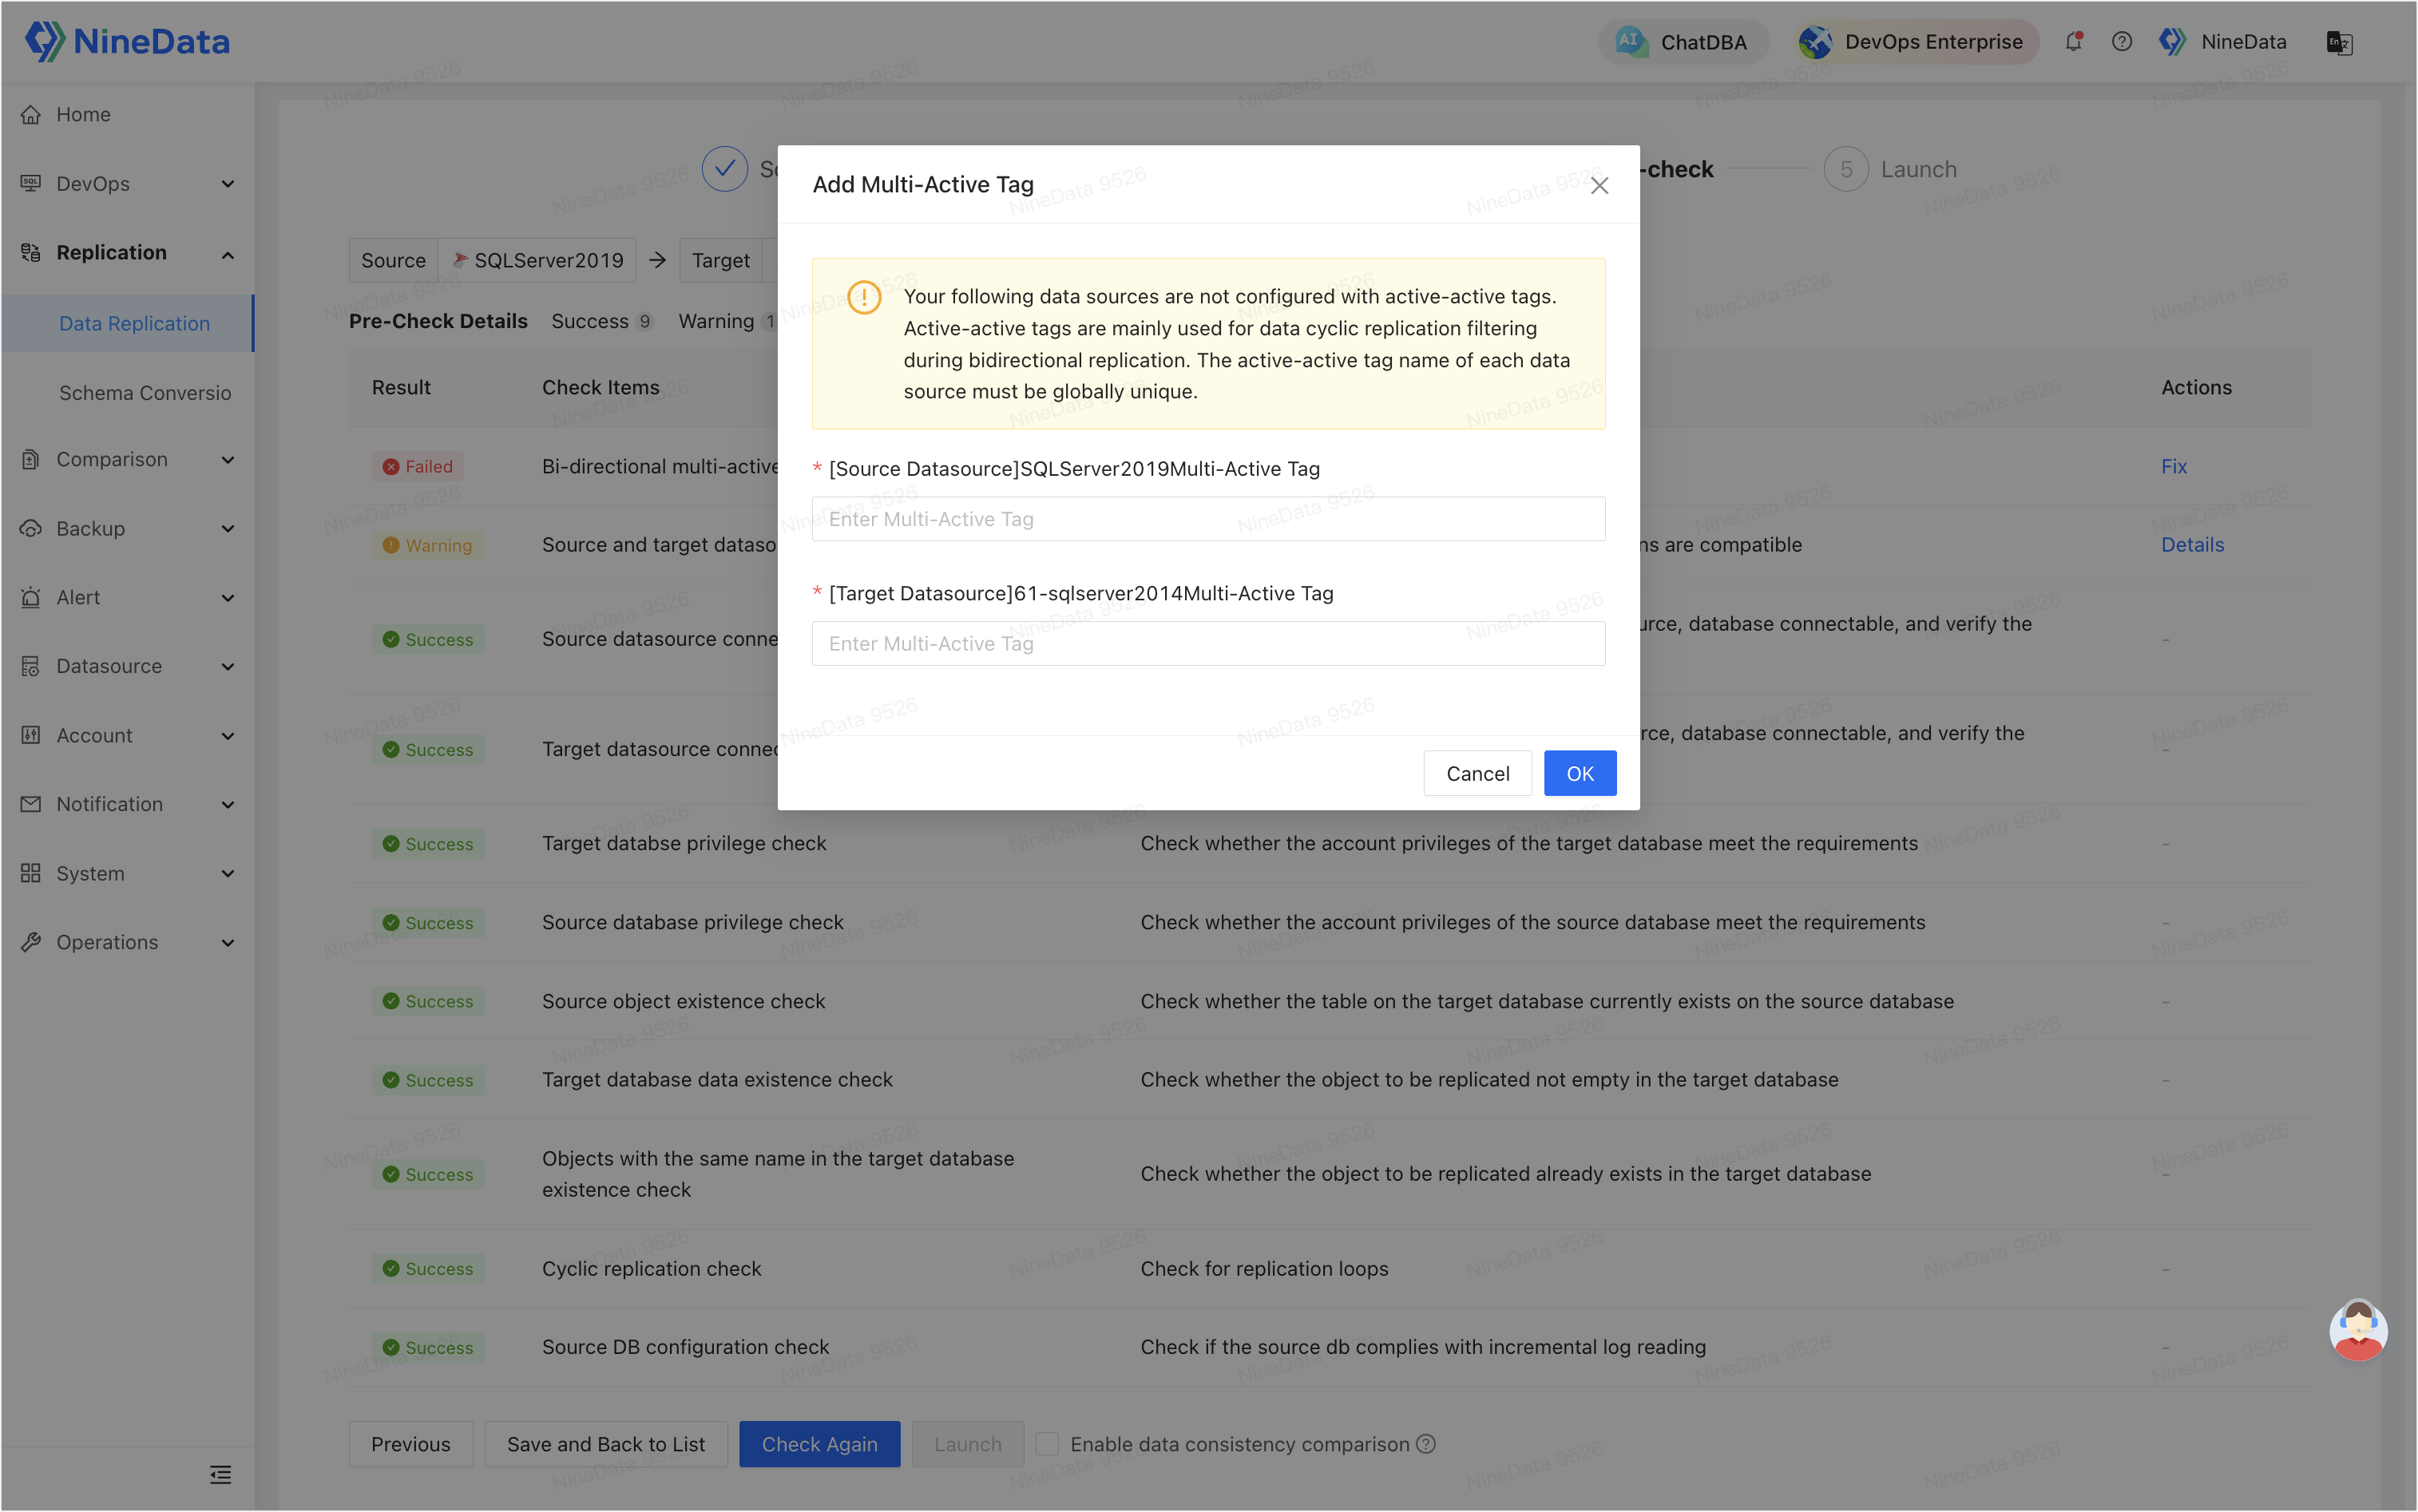Screen dimensions: 2418x1512
Task: Go to Home in the sidebar
Action: click(83, 114)
